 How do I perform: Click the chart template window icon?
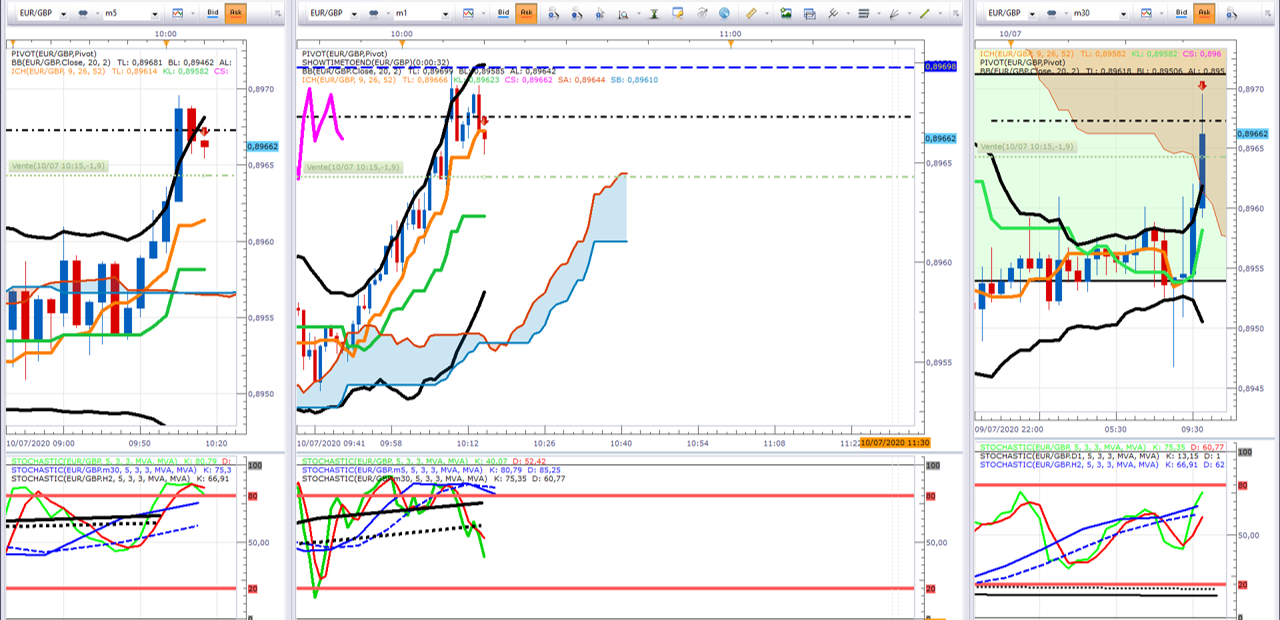tap(809, 14)
